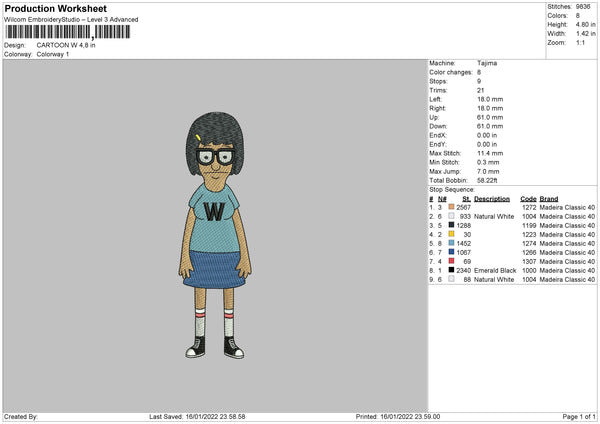The height and width of the screenshot is (424, 600).
Task: Click the Left value '18.0 mm'
Action: click(x=490, y=99)
